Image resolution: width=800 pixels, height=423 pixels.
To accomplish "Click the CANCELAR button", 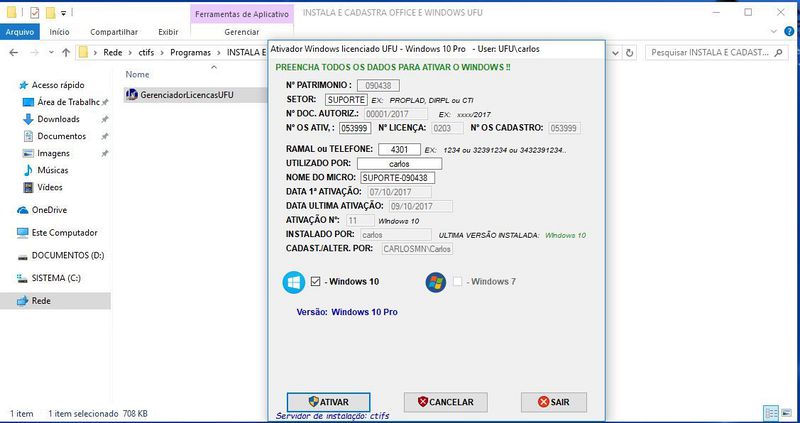I will (445, 402).
